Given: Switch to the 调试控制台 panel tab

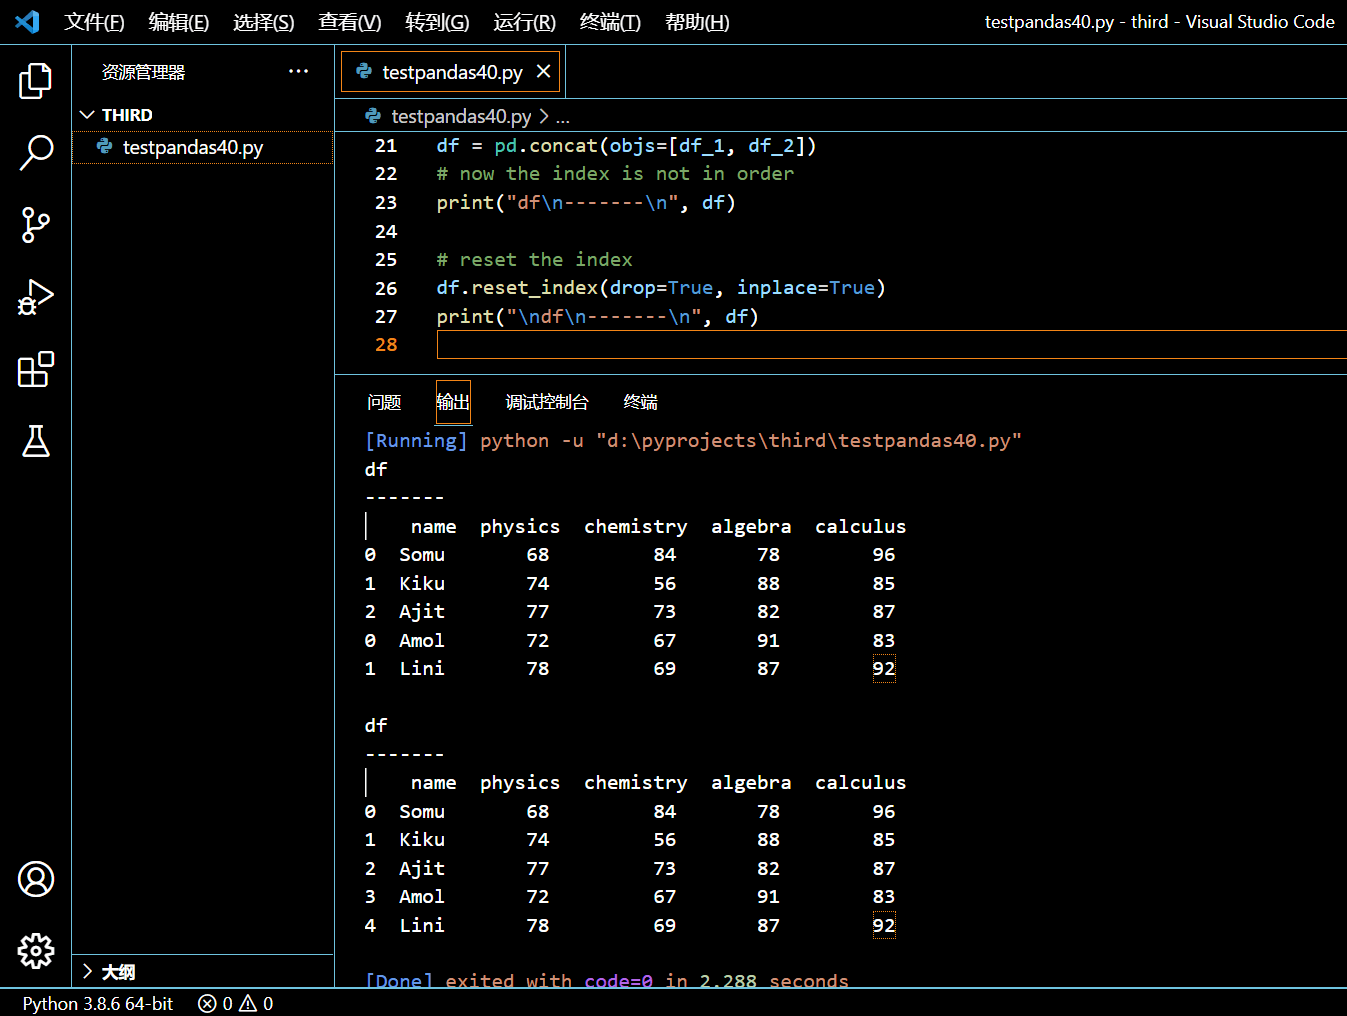Looking at the screenshot, I should click(x=547, y=402).
